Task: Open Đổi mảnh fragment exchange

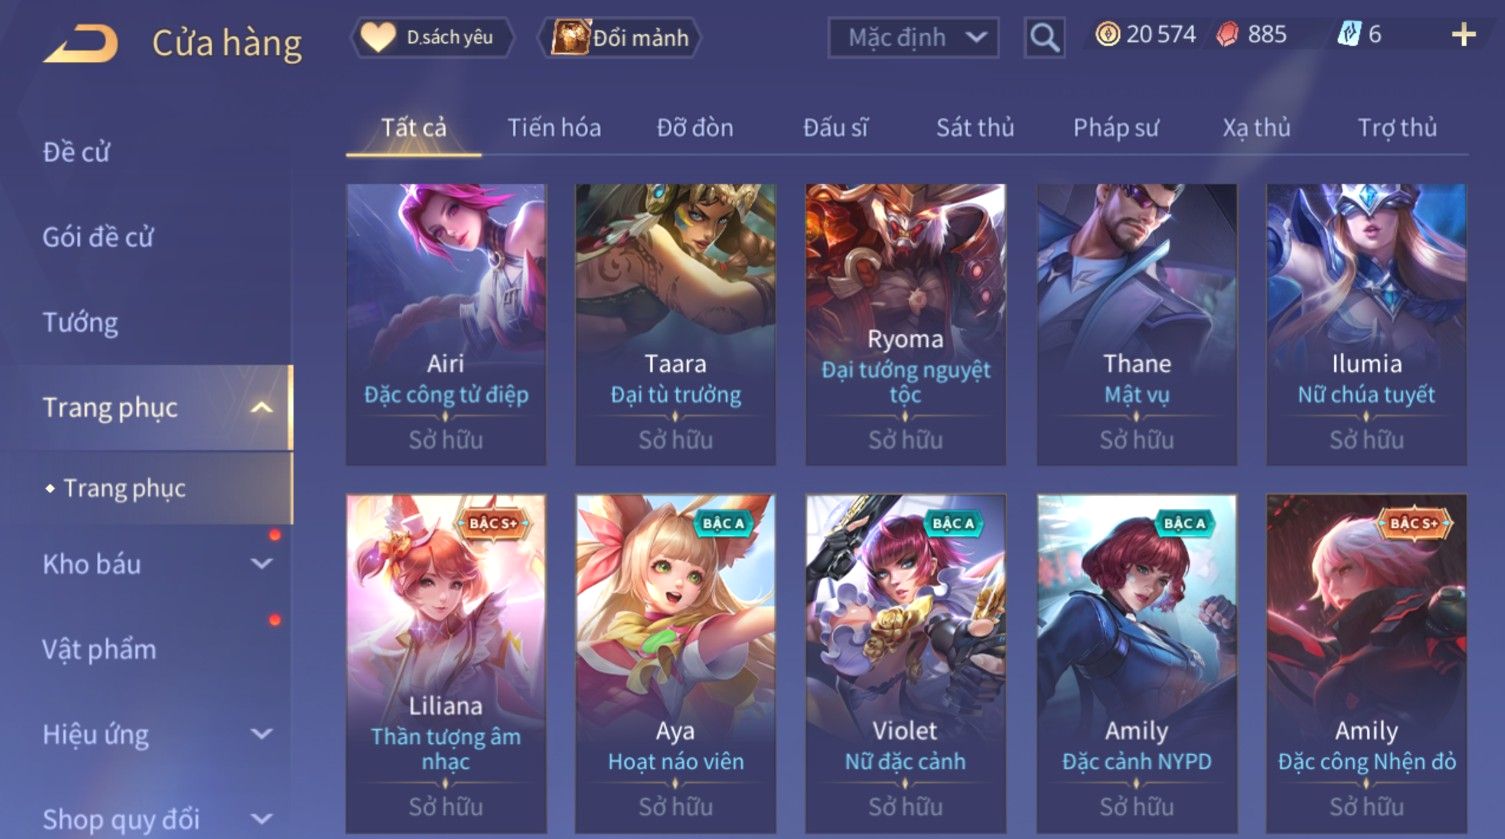Action: [620, 38]
